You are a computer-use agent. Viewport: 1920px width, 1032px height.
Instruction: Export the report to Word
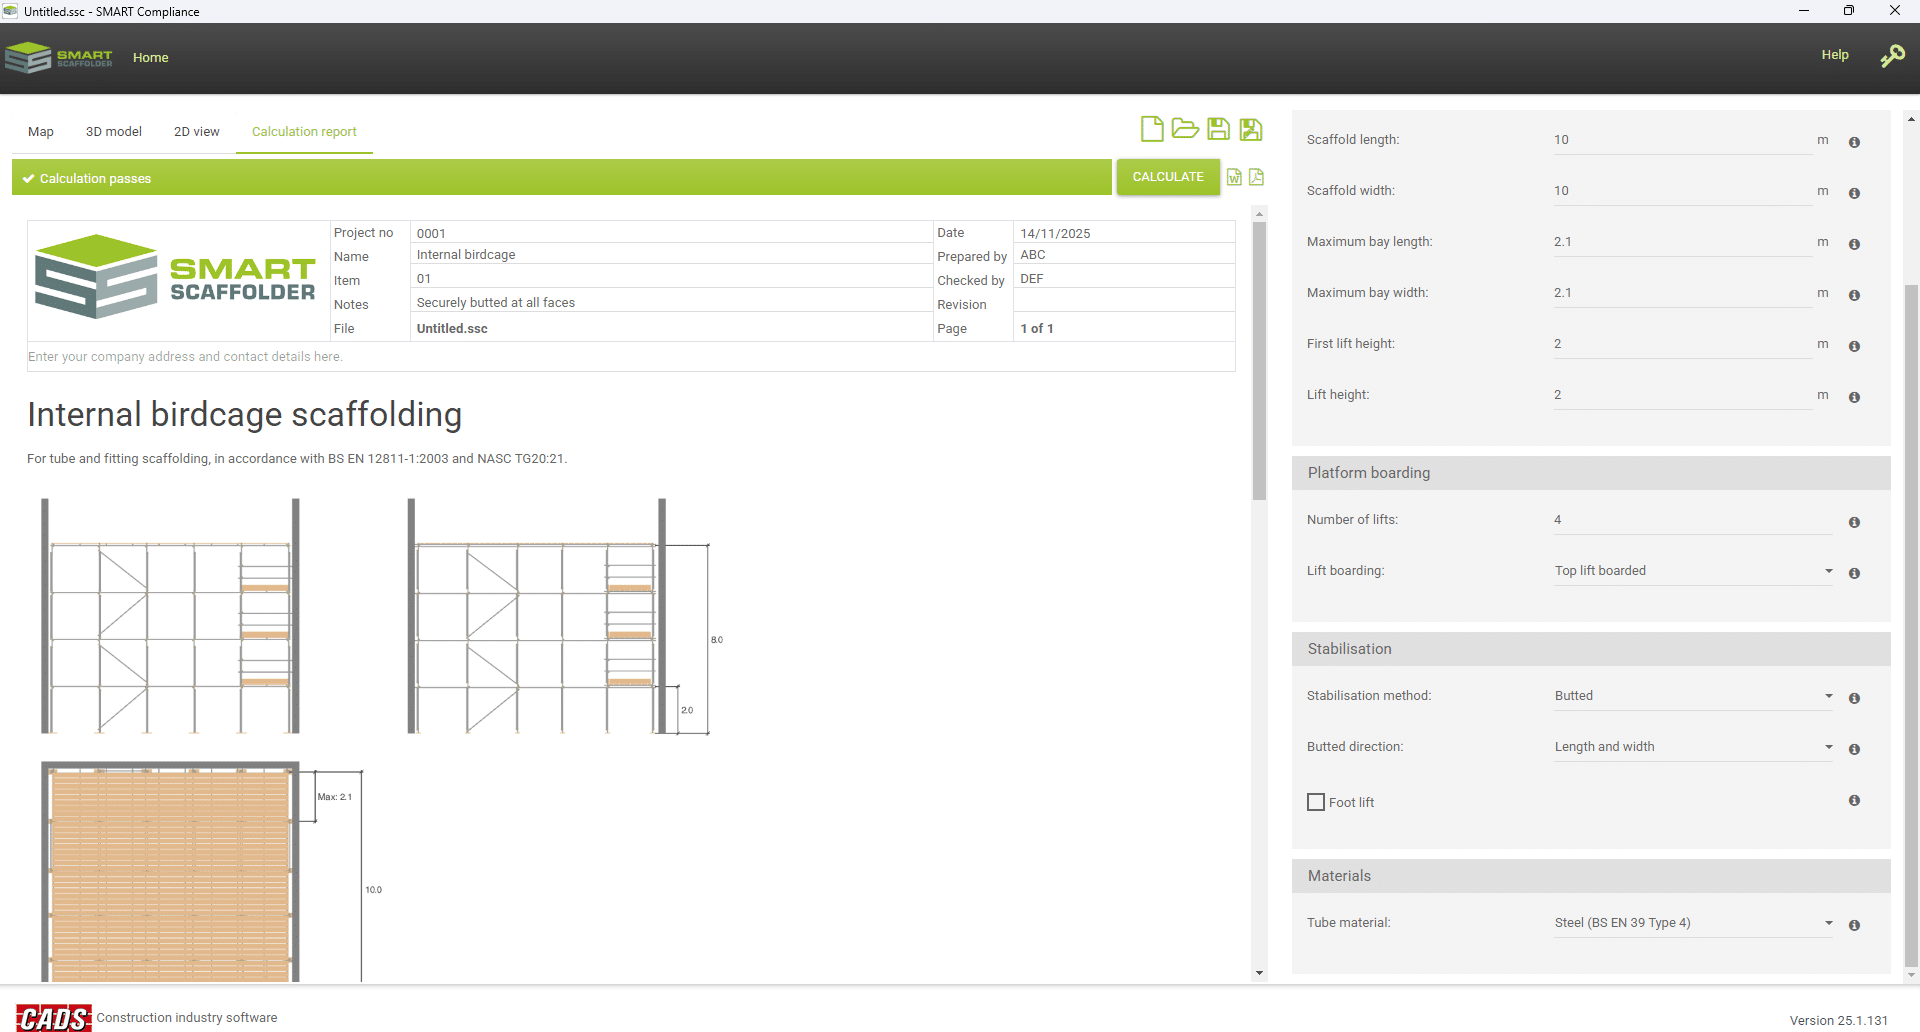click(1235, 177)
